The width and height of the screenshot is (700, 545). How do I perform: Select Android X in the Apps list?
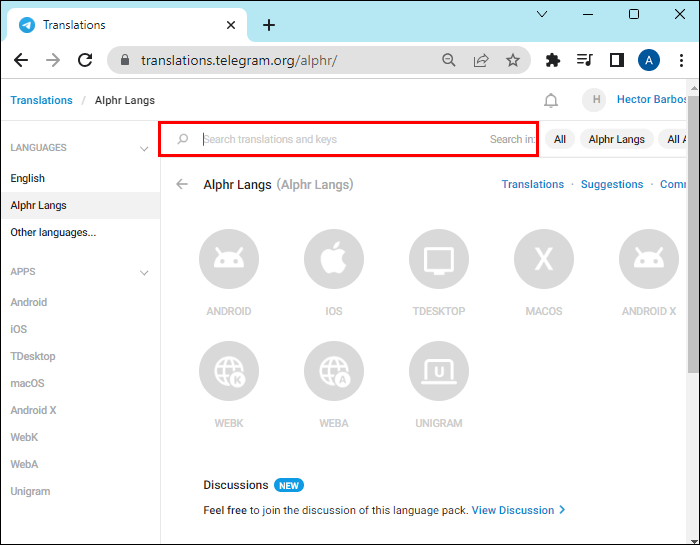pyautogui.click(x=33, y=410)
